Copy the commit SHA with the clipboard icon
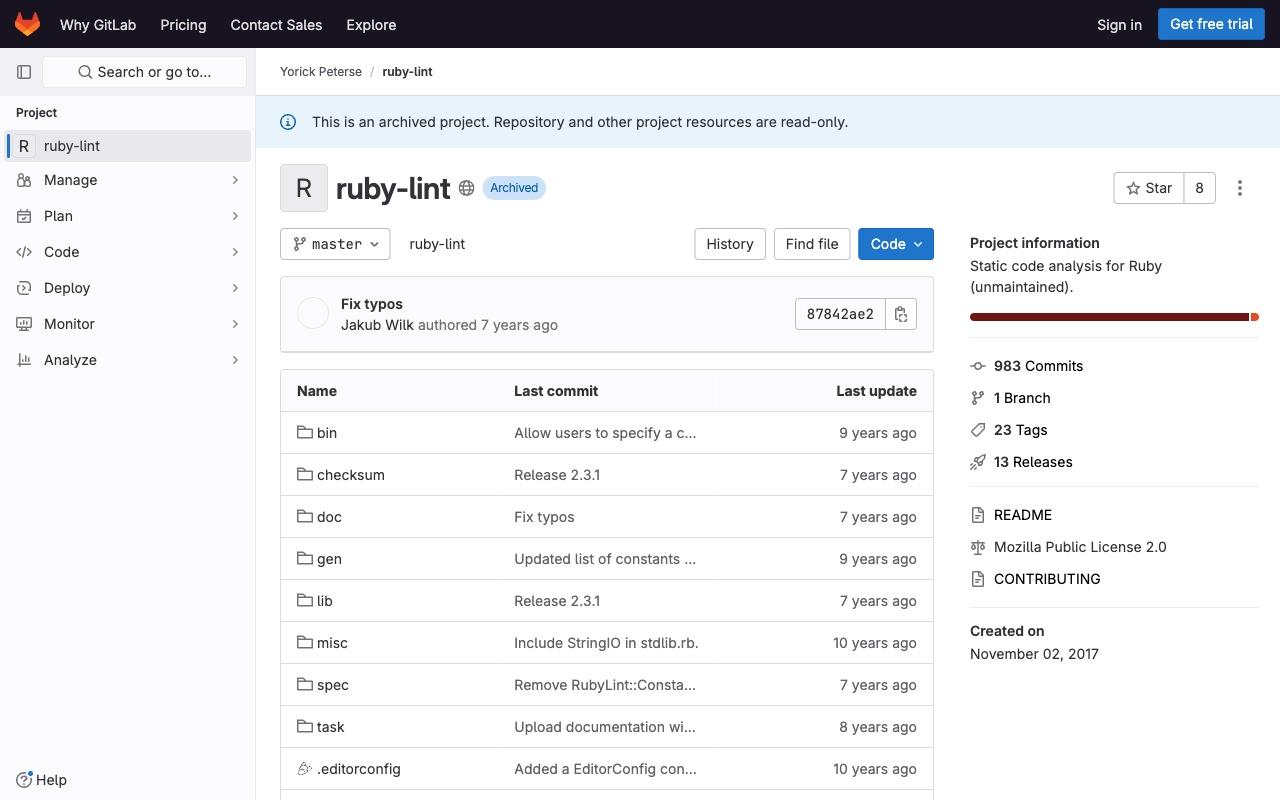This screenshot has width=1280, height=800. tap(901, 314)
